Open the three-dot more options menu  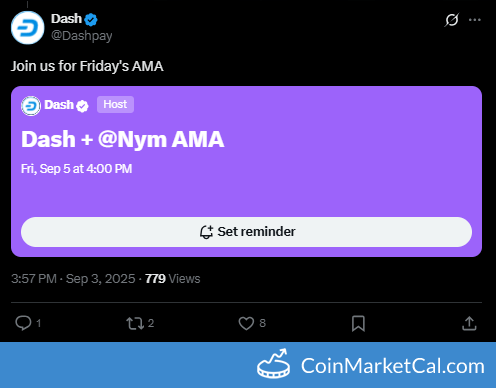click(x=475, y=20)
